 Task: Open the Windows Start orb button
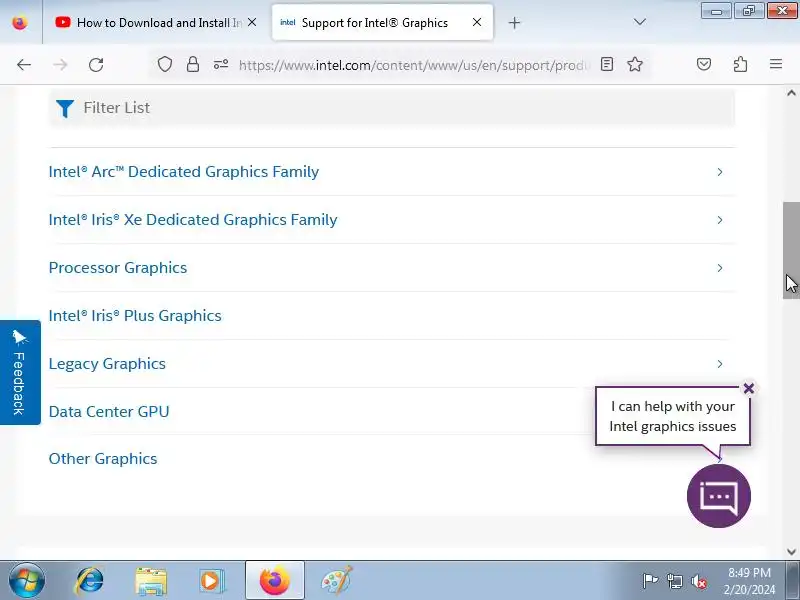click(x=26, y=580)
